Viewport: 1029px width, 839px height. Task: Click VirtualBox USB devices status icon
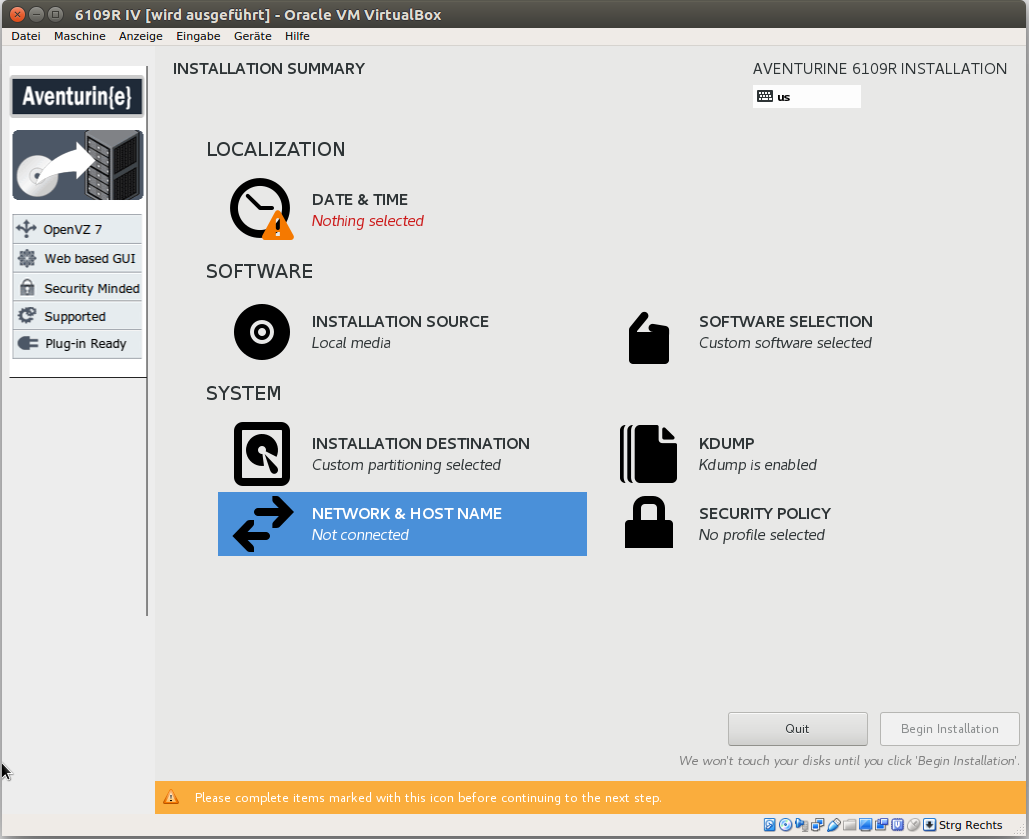833,825
